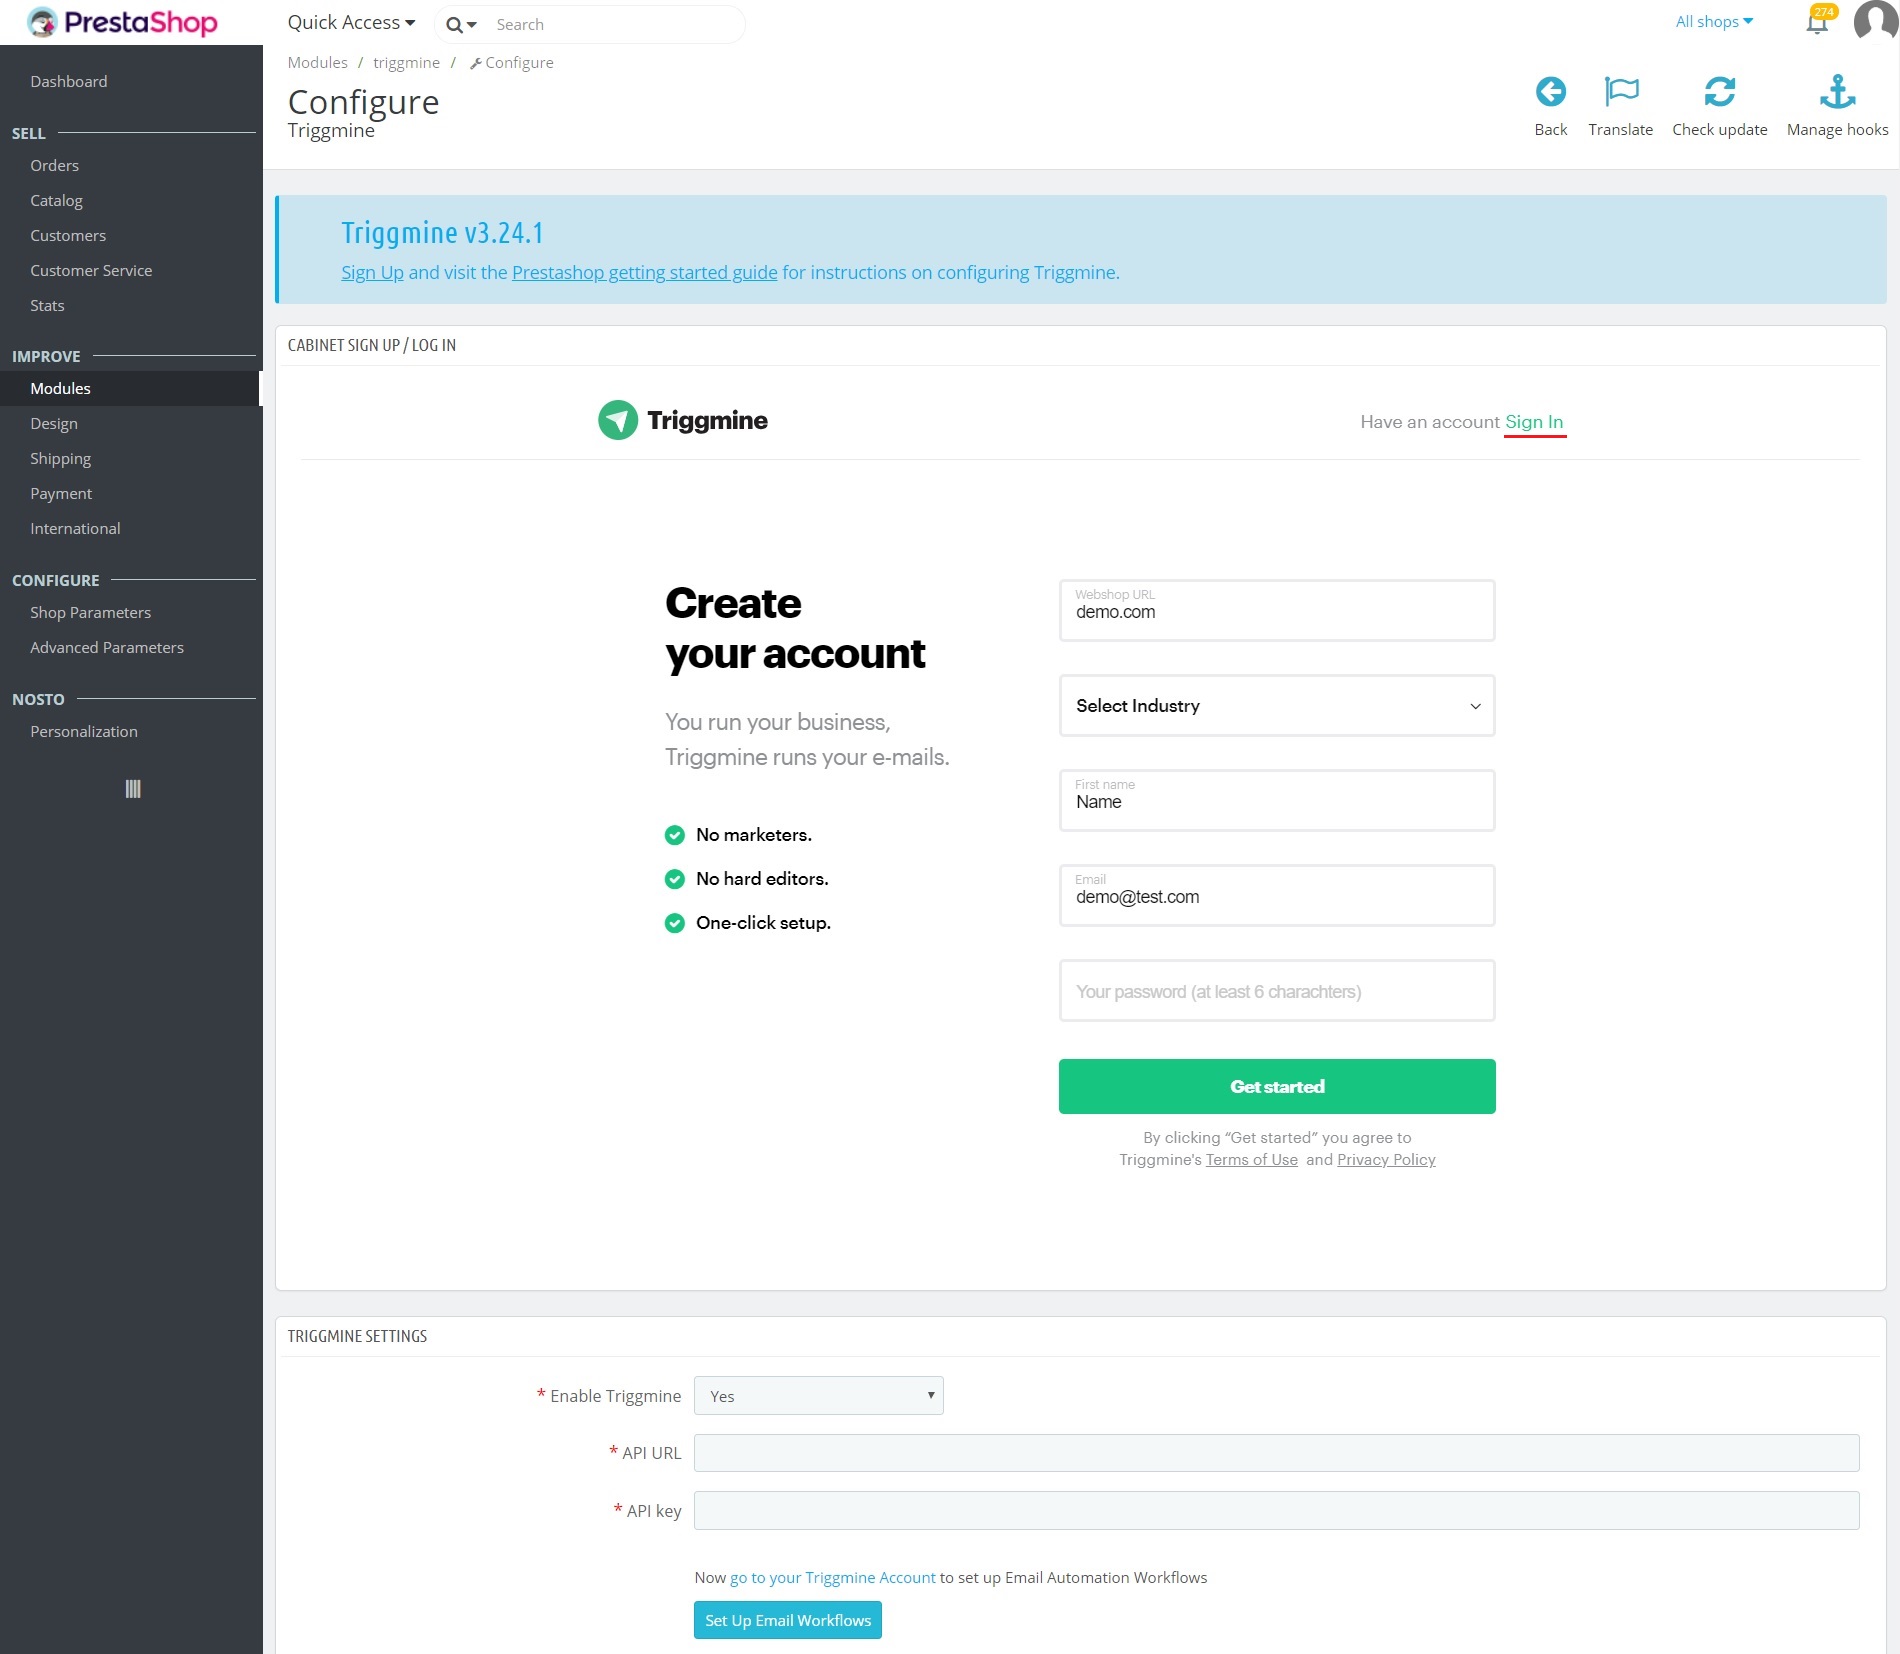
Task: Open Customer Service menu item
Action: 91,270
